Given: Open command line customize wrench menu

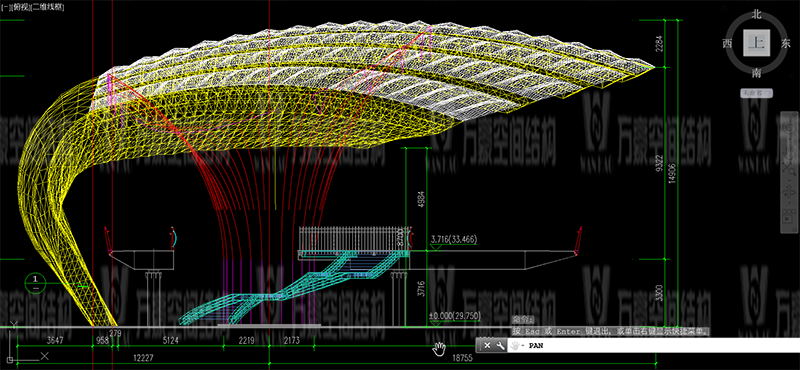Looking at the screenshot, I should pyautogui.click(x=501, y=346).
